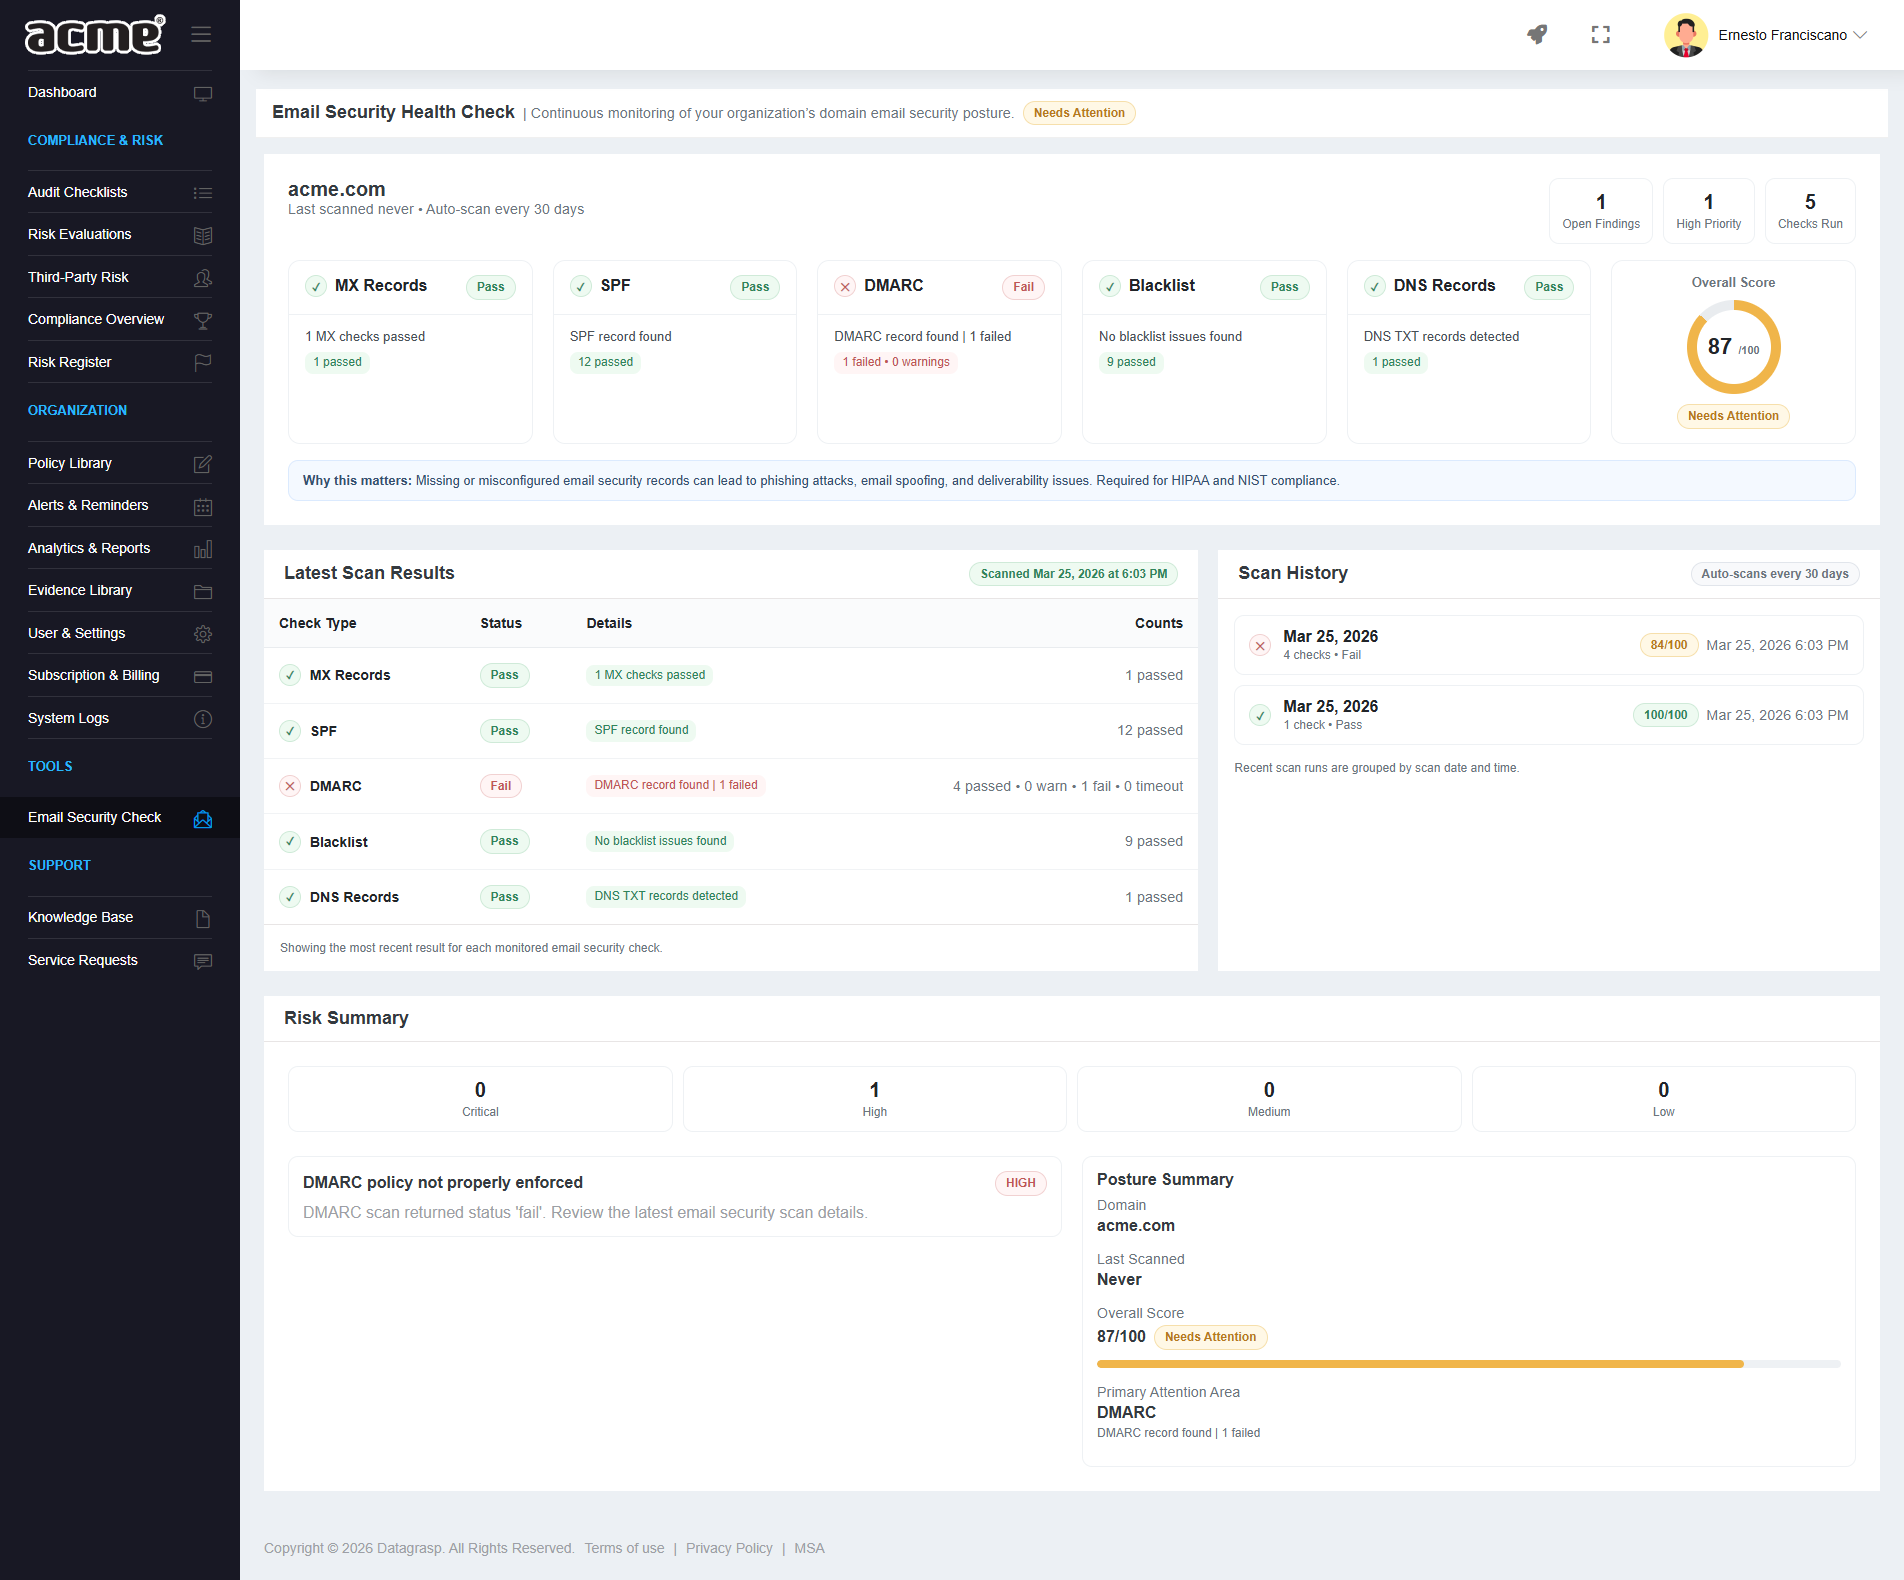Click the User & Settings gear icon
This screenshot has height=1580, width=1904.
203,634
